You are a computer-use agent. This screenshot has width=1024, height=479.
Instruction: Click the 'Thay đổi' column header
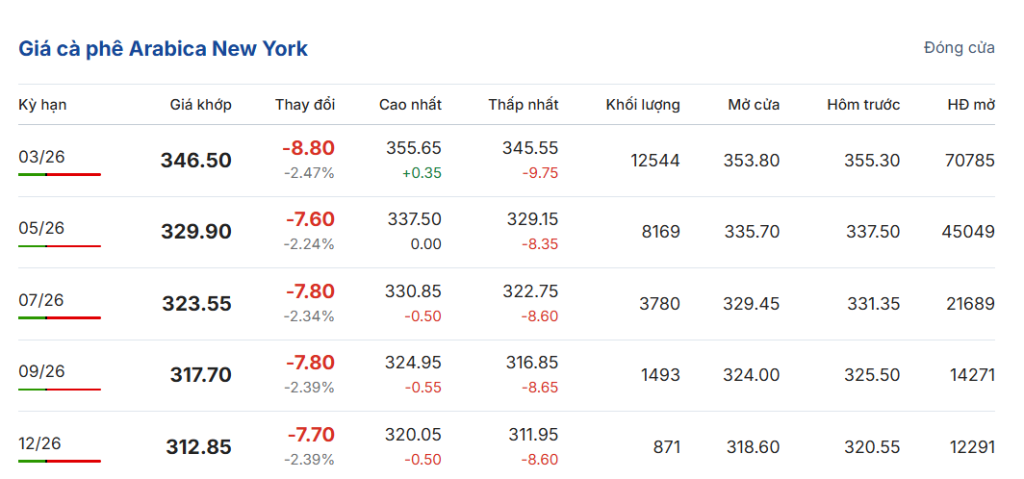305,105
